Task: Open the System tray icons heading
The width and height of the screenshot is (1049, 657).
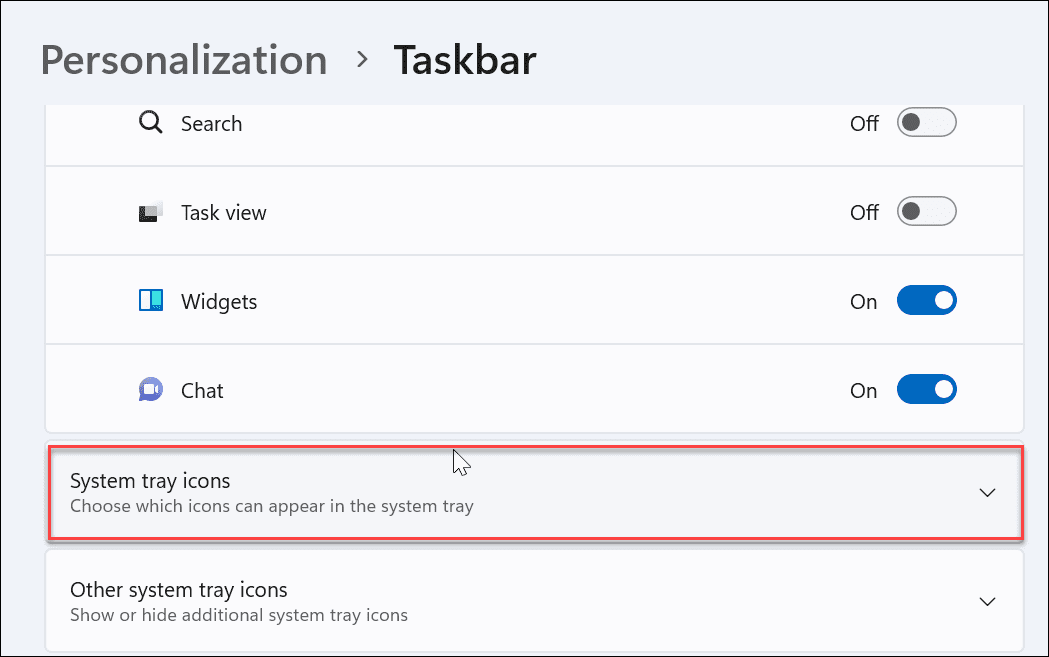Action: pyautogui.click(x=150, y=481)
